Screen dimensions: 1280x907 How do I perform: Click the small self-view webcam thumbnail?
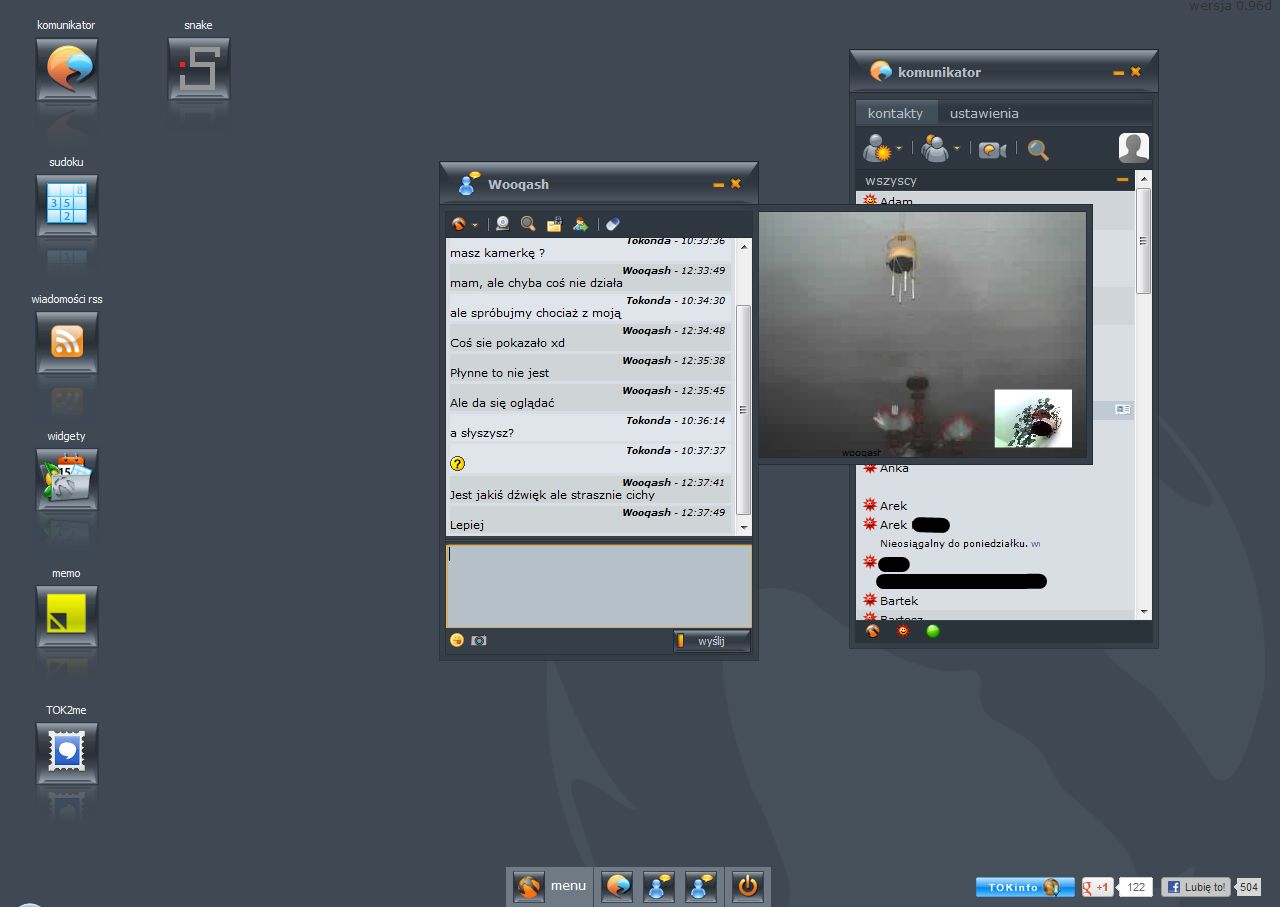(x=1033, y=418)
